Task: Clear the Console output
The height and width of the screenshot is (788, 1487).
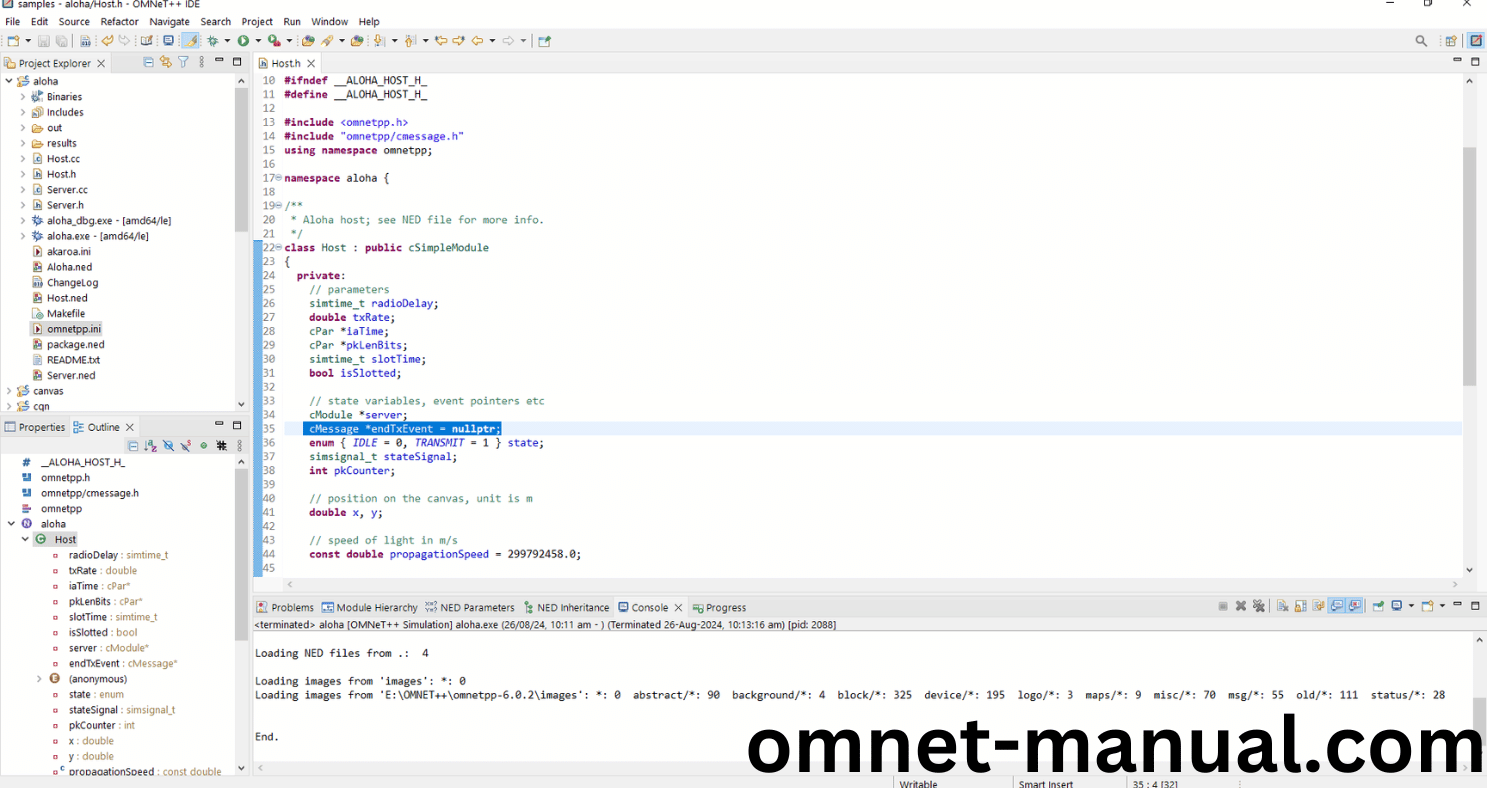Action: point(1283,607)
